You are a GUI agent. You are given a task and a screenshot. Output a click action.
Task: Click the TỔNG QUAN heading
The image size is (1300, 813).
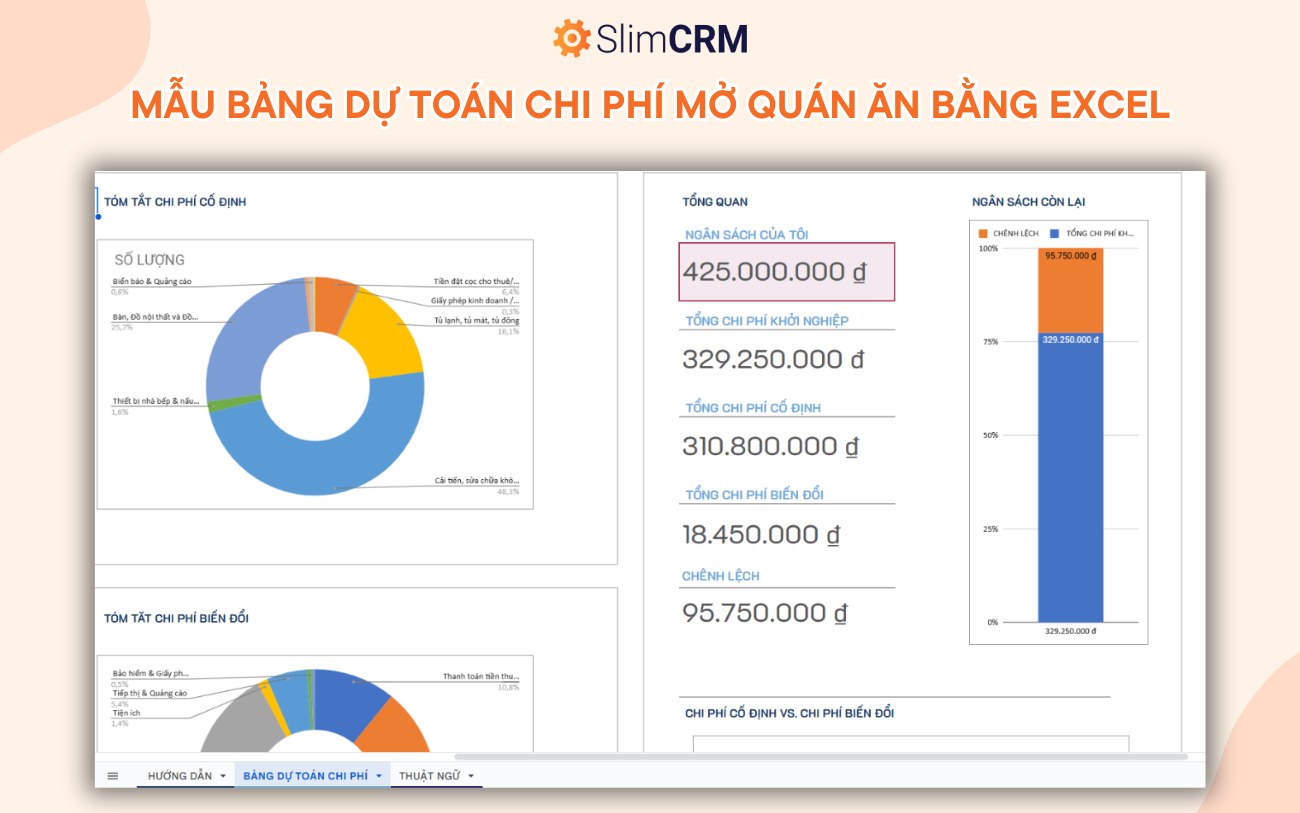(714, 202)
